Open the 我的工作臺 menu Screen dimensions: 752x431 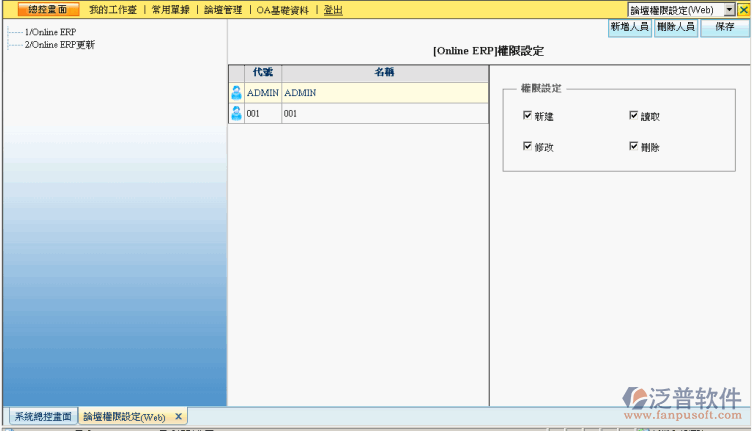(112, 10)
